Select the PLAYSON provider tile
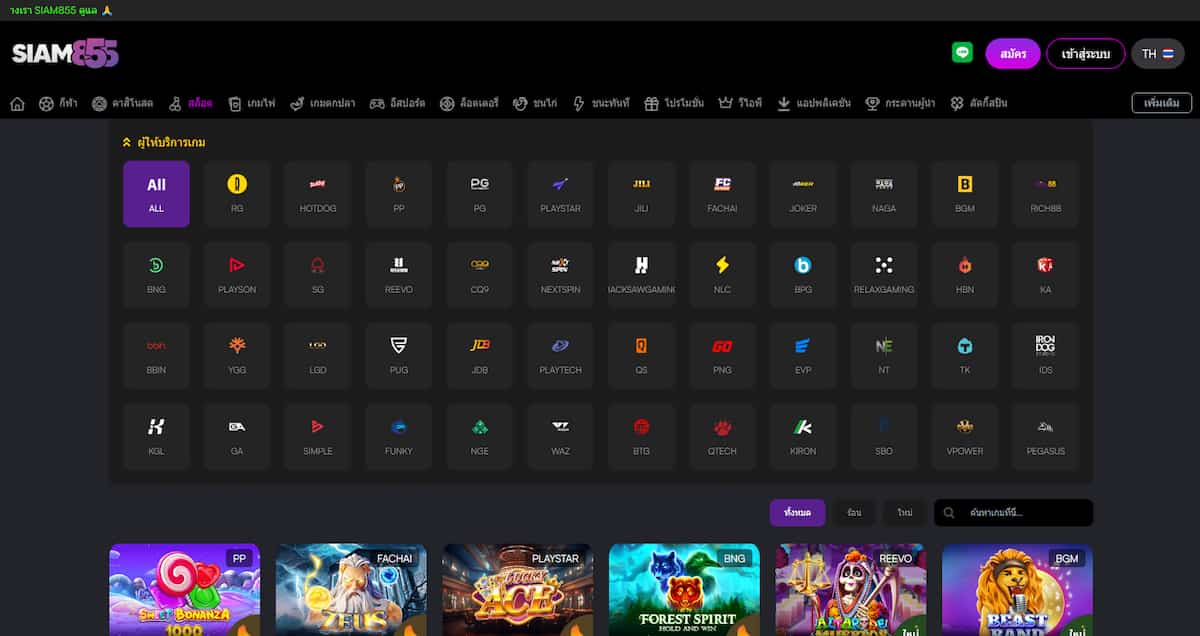This screenshot has height=636, width=1200. [x=237, y=274]
